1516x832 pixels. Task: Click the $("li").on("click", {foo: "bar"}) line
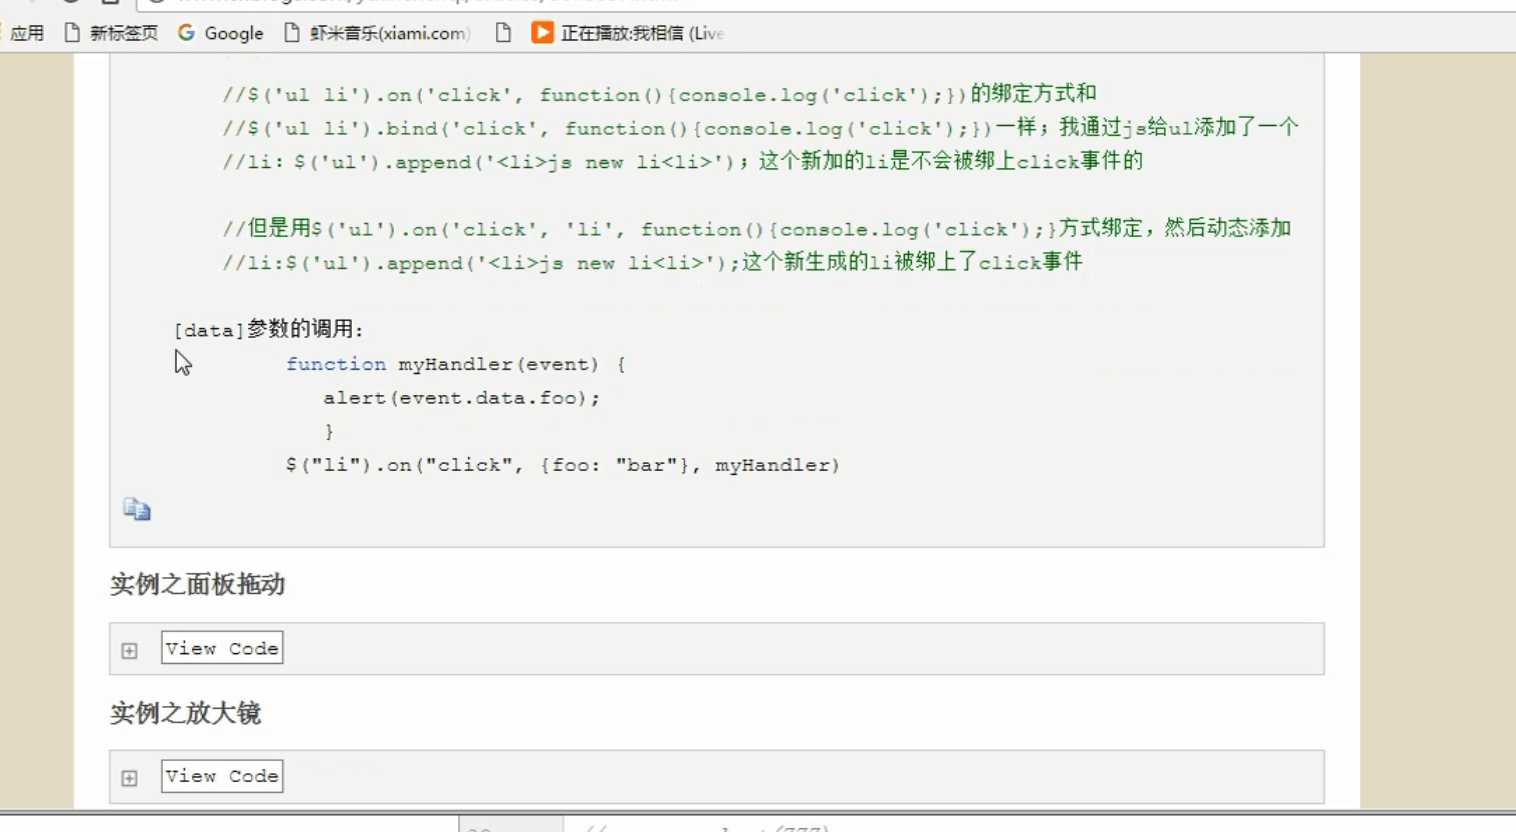563,465
